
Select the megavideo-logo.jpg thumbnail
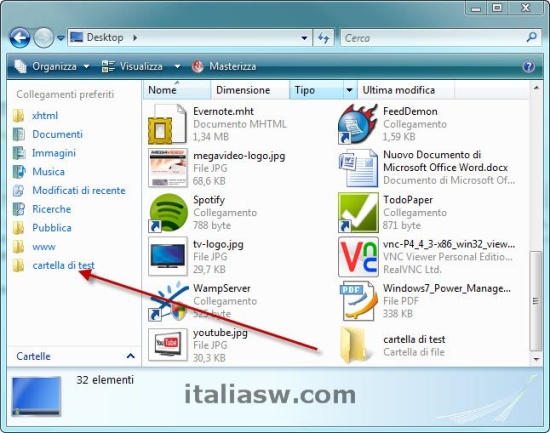(168, 168)
